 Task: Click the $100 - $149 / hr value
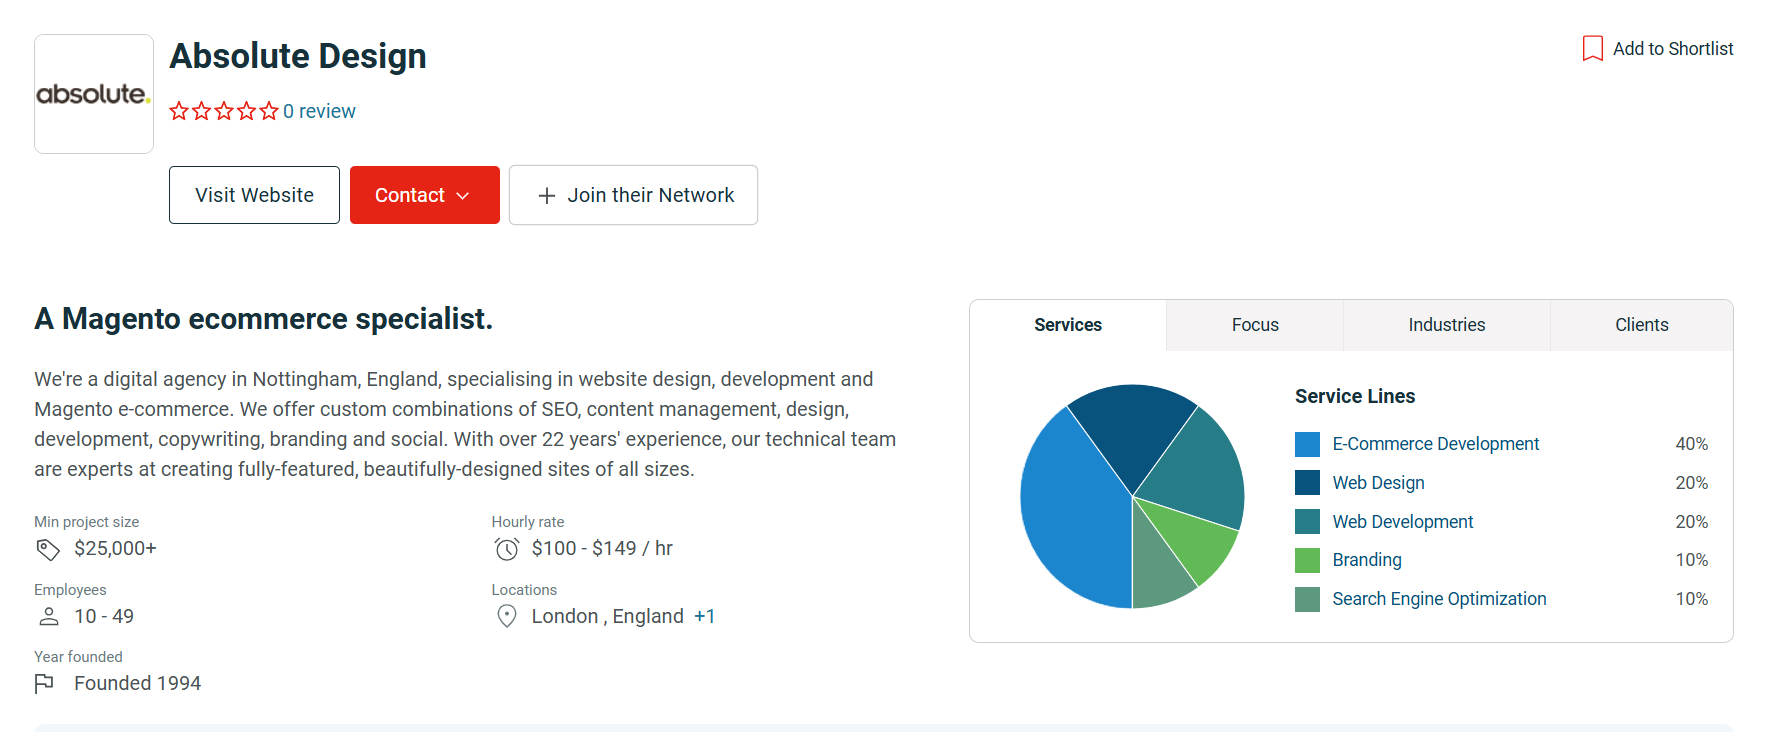602,549
